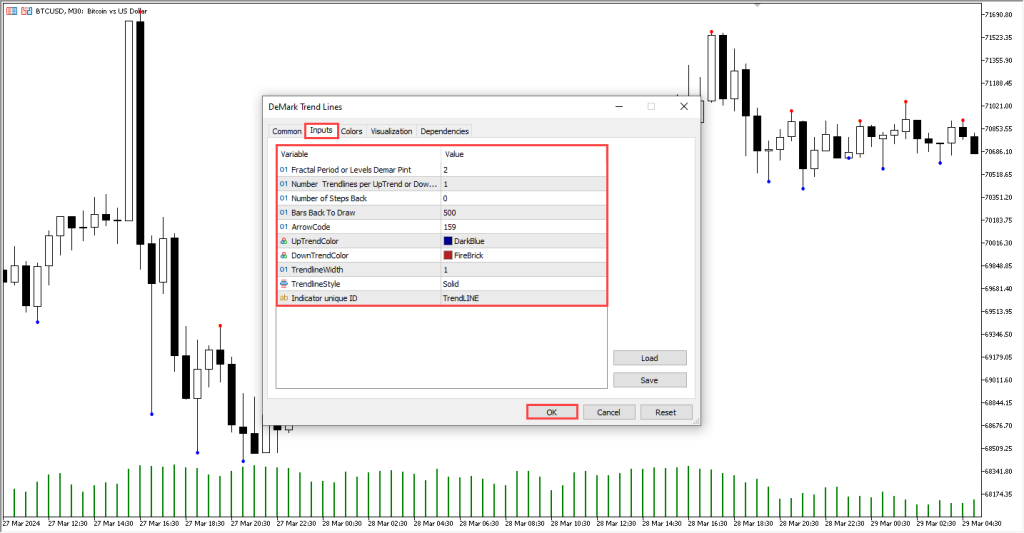Click the integer icon beside Fractal Period row
This screenshot has width=1024, height=533.
click(284, 170)
